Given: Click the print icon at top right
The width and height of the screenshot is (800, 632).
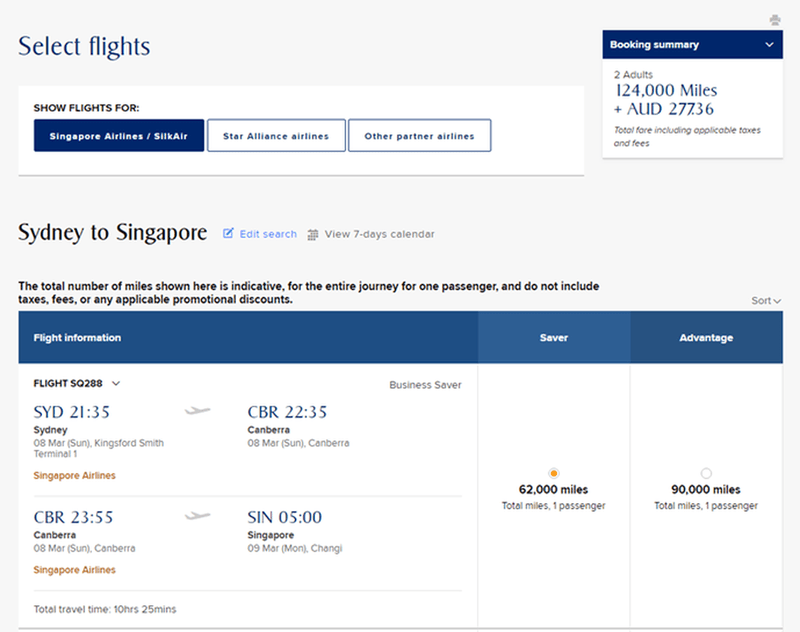Looking at the screenshot, I should 775,19.
